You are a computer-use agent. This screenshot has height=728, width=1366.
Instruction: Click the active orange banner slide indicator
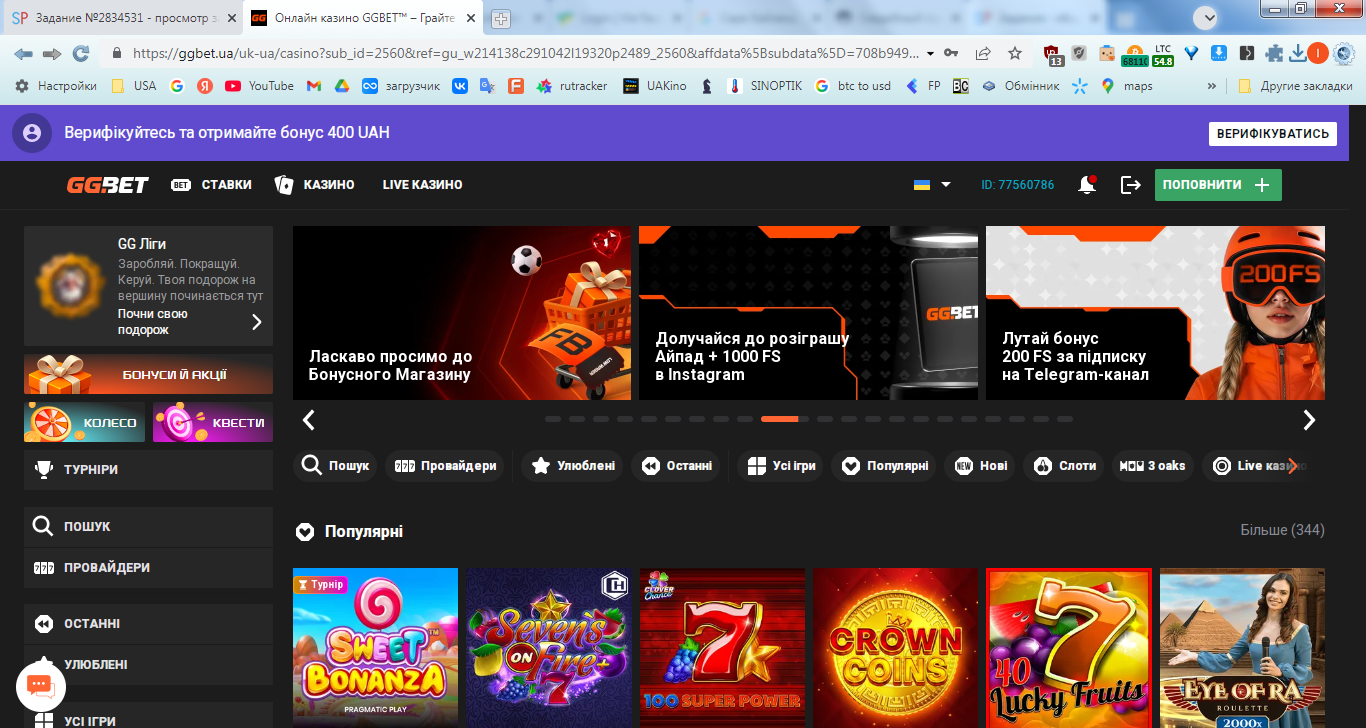pyautogui.click(x=779, y=419)
